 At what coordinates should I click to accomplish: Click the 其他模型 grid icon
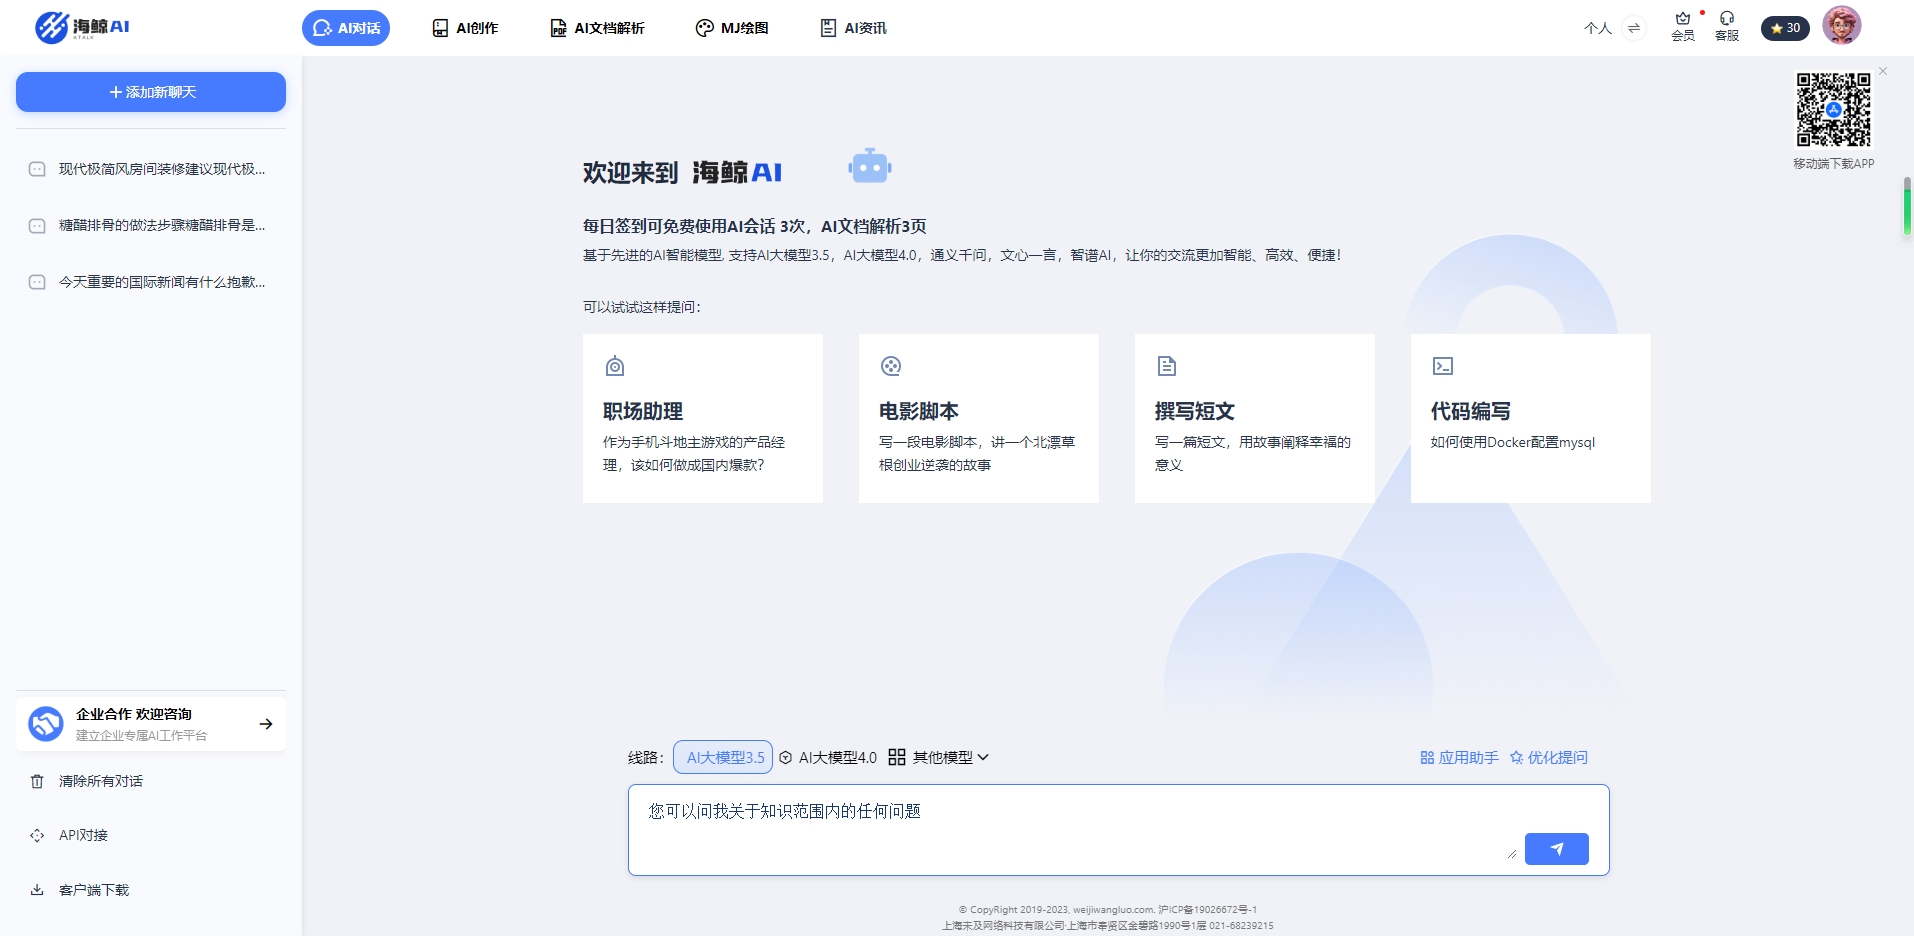coord(897,757)
